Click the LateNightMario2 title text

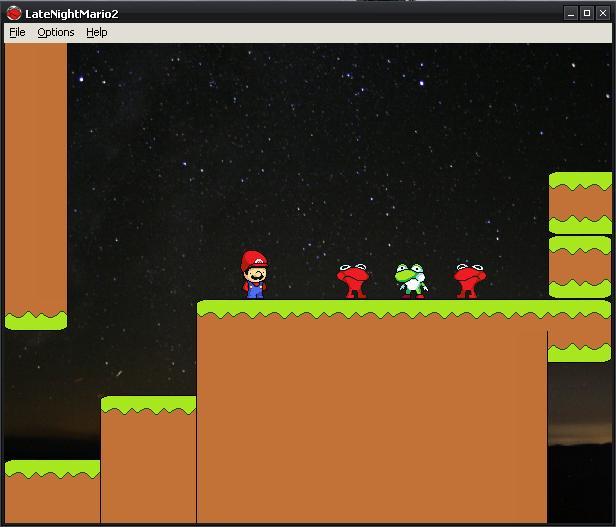pos(72,14)
